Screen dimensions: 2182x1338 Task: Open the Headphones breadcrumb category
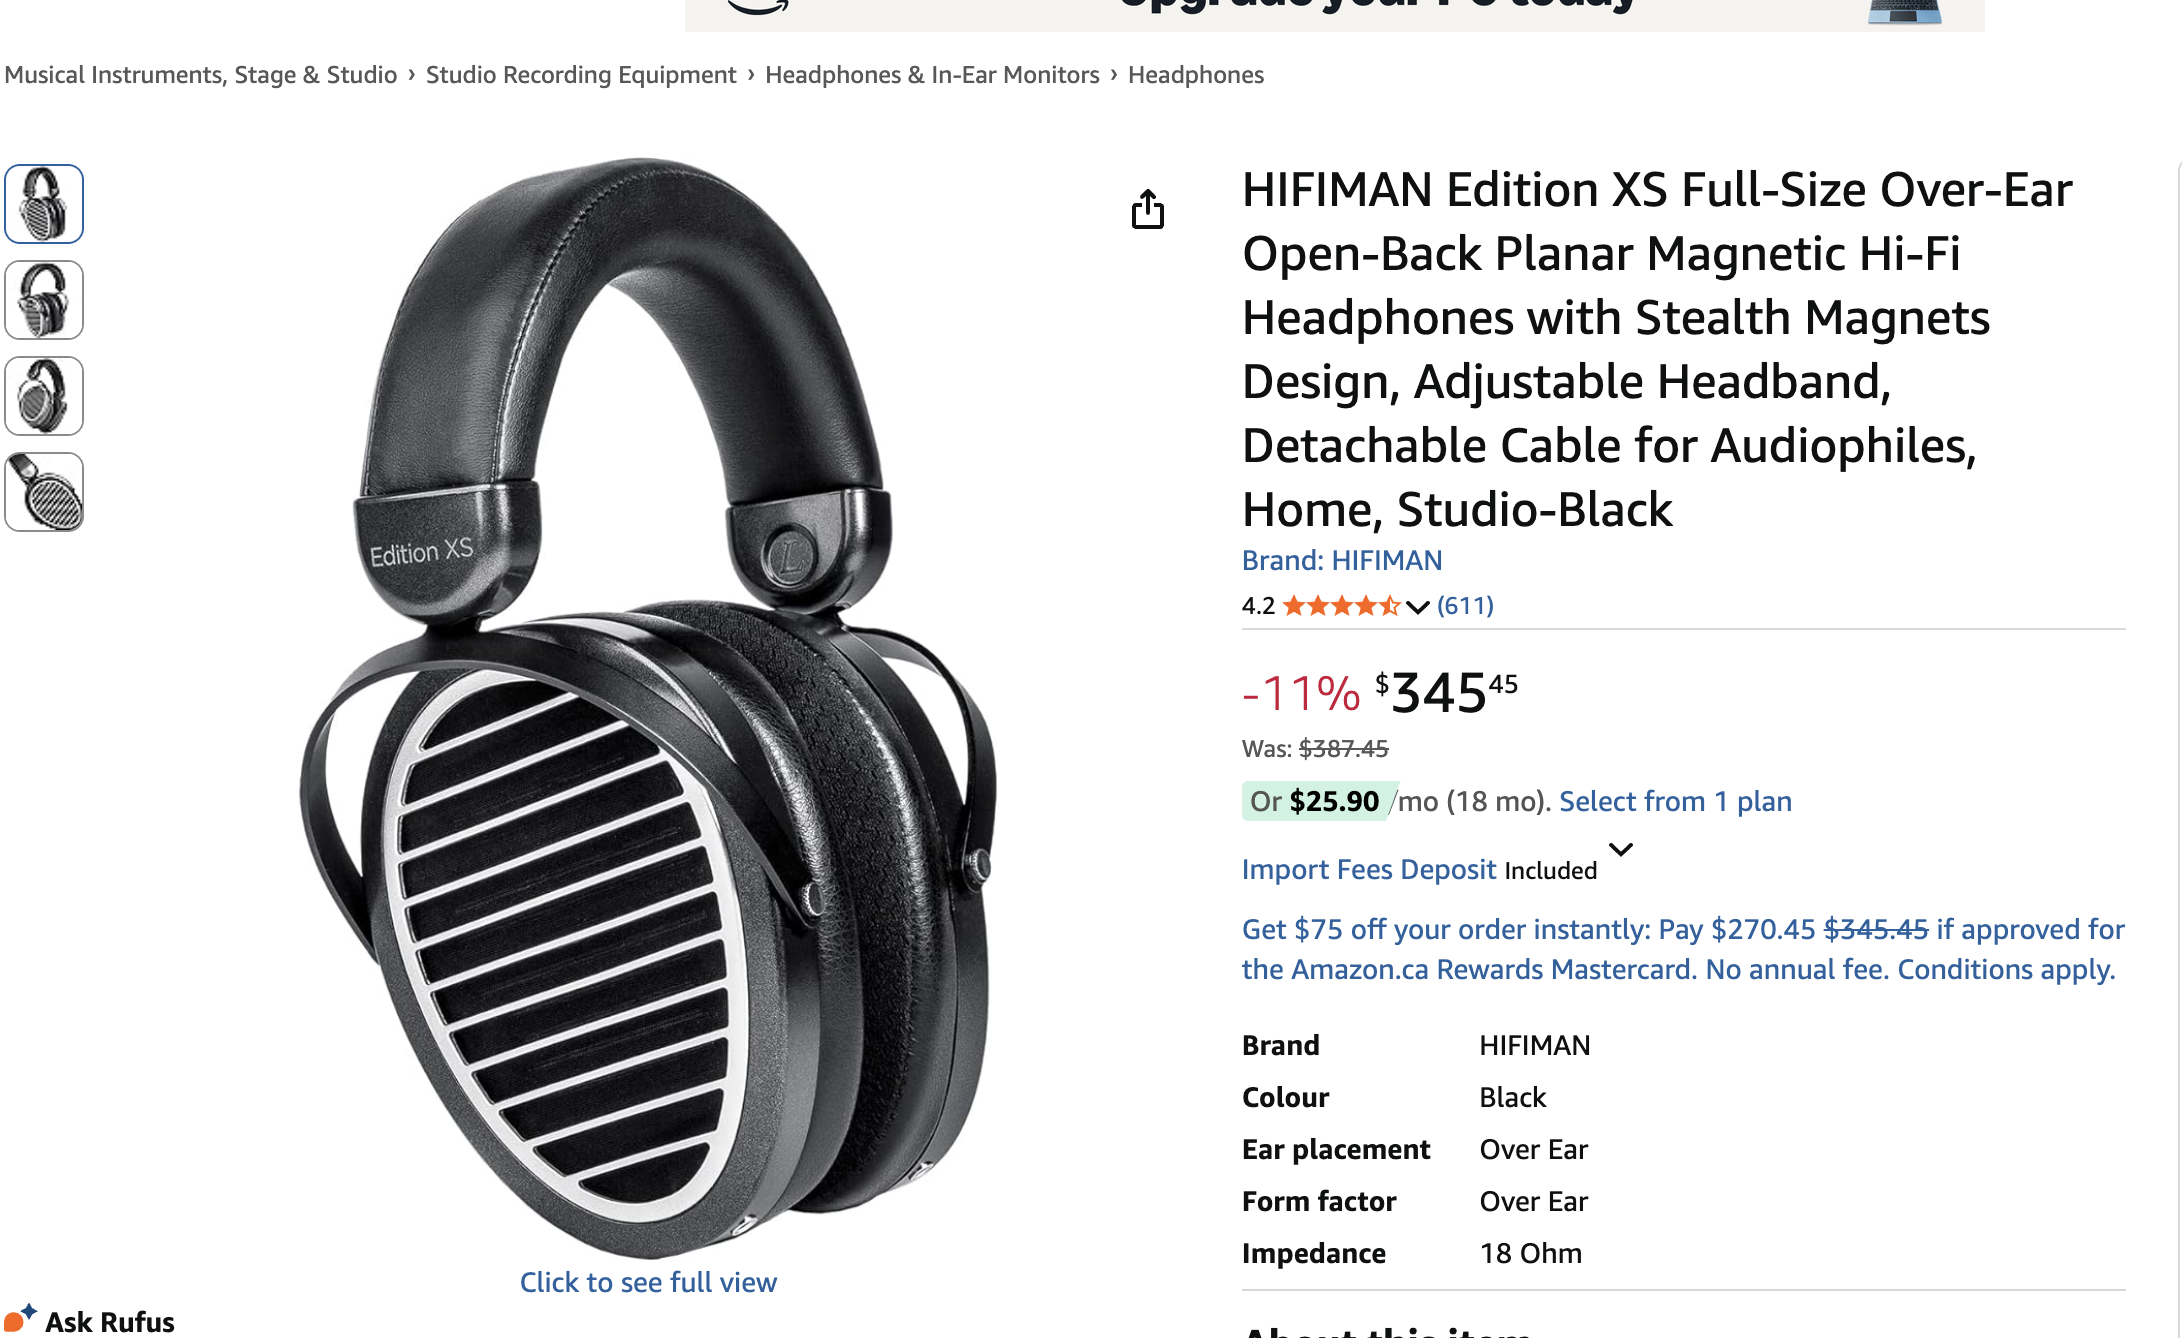(1196, 75)
